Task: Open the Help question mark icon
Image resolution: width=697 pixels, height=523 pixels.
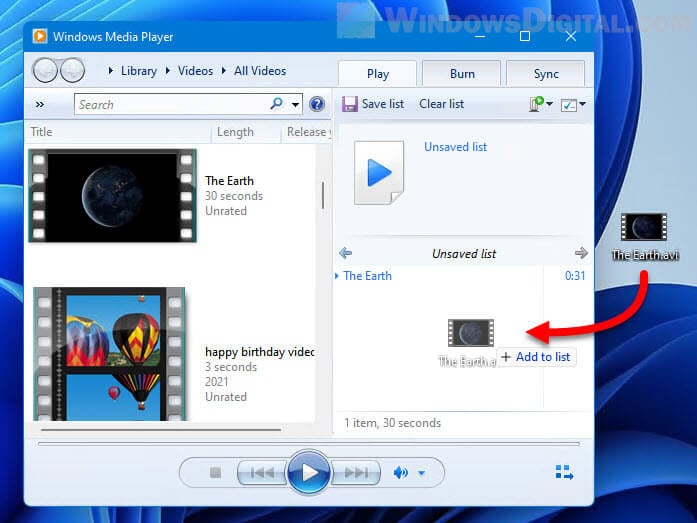Action: (317, 104)
